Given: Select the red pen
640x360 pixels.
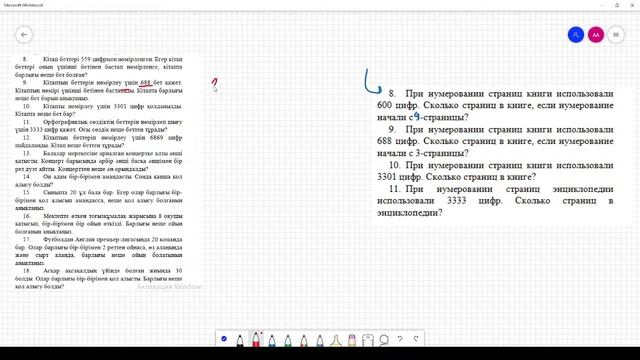Looking at the screenshot, I should [256, 339].
